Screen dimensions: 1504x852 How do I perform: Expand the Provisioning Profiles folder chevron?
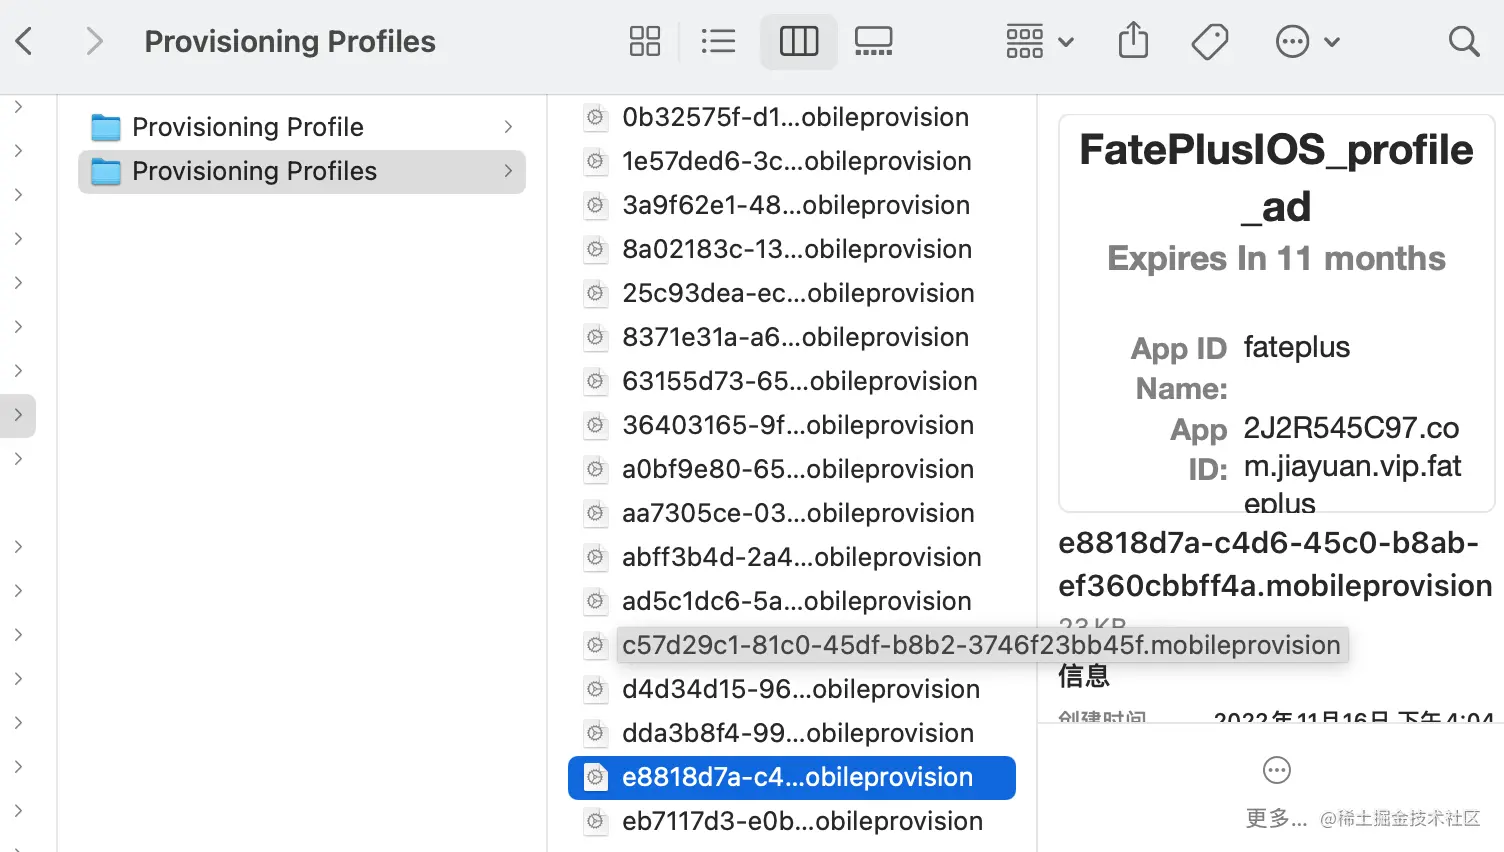[508, 171]
